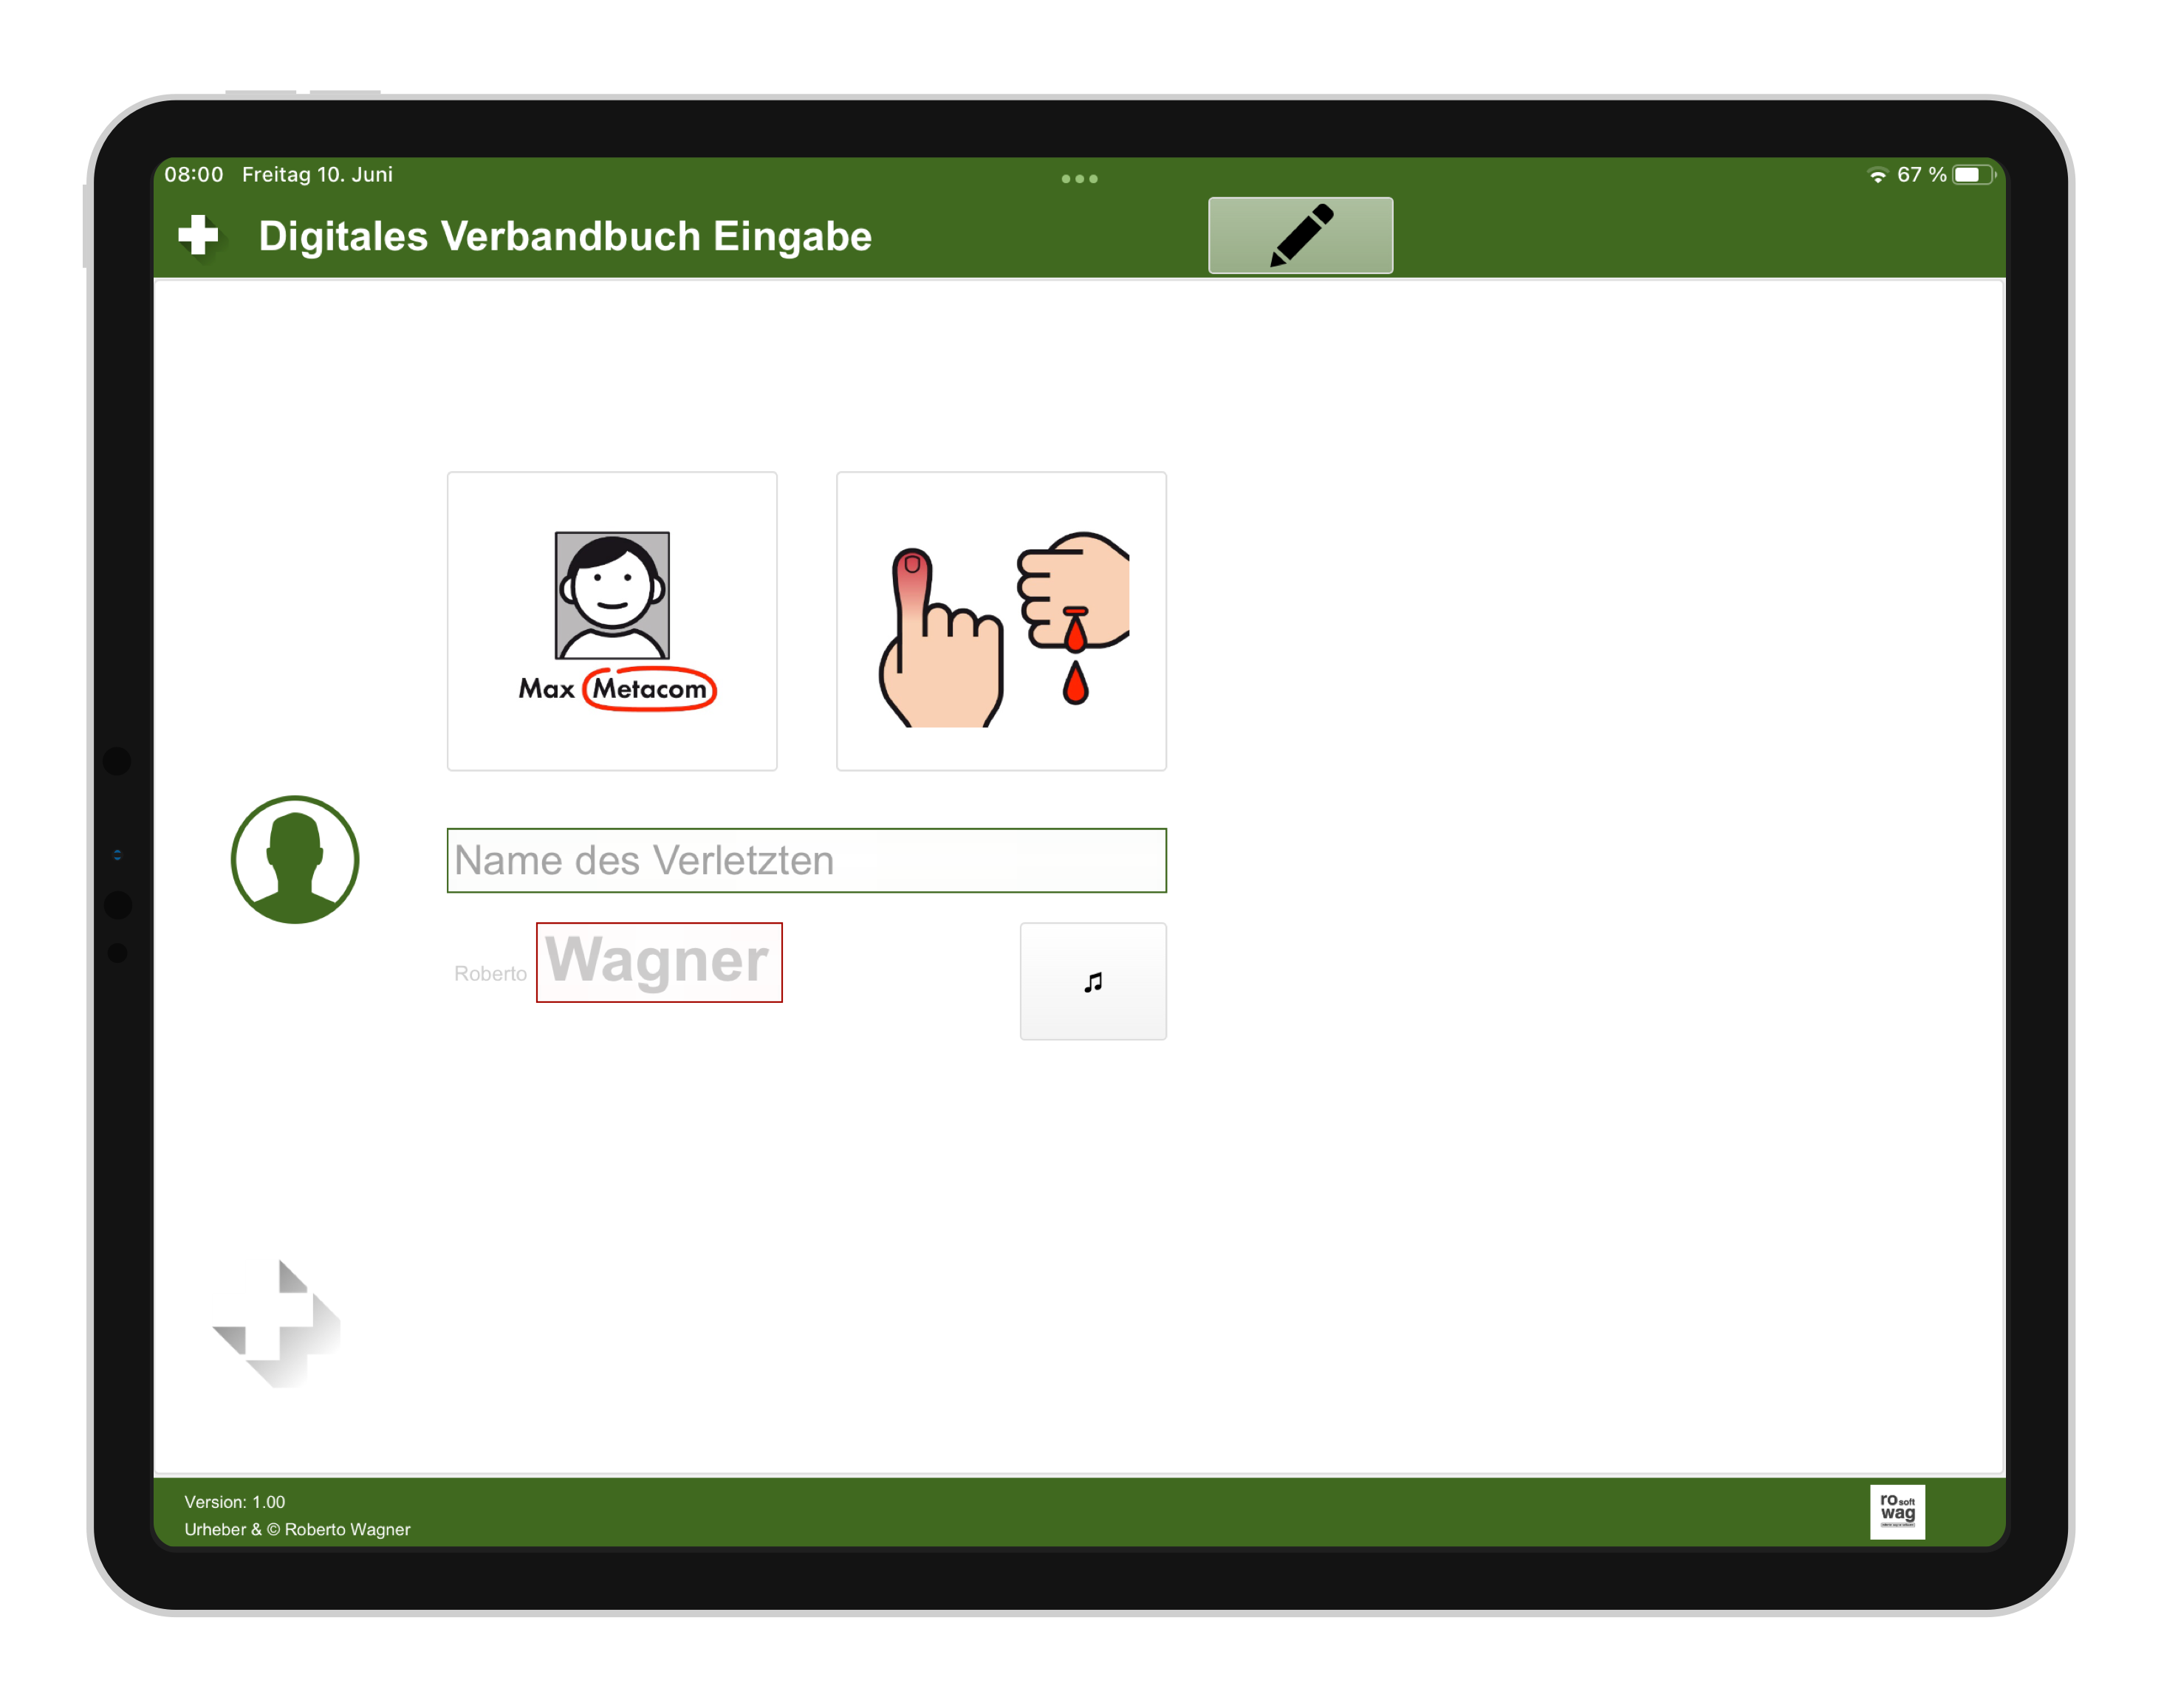Select the injured finger and bleeding hand tile
Image resolution: width=2164 pixels, height=1708 pixels.
click(1001, 621)
